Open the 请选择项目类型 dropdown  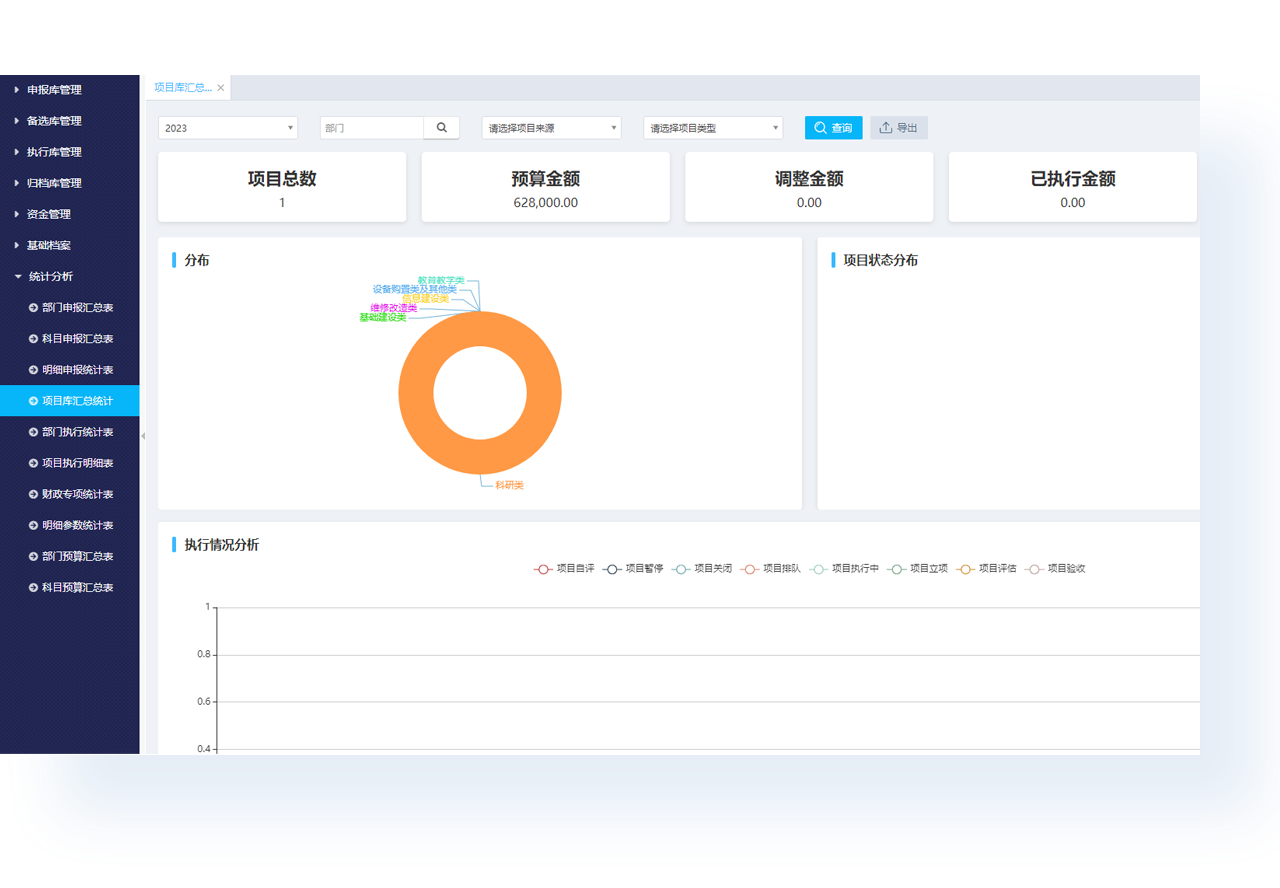[712, 128]
